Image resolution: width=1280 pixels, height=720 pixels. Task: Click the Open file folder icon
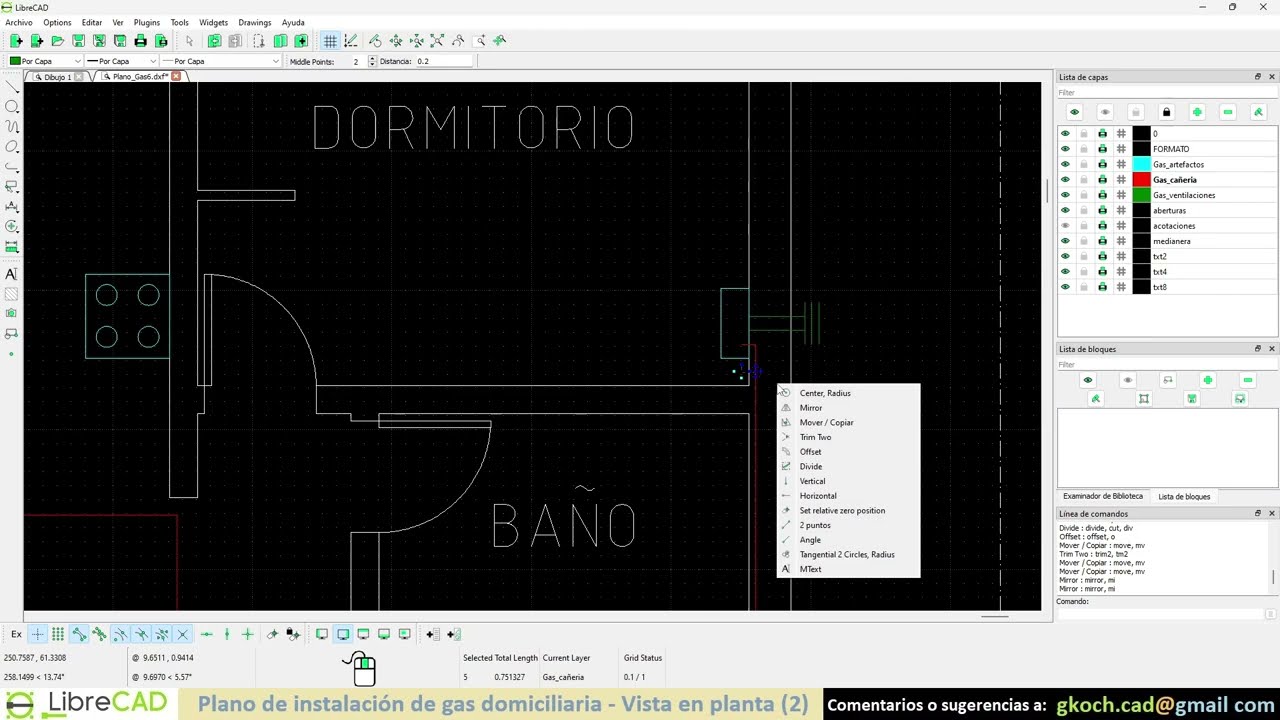(57, 41)
